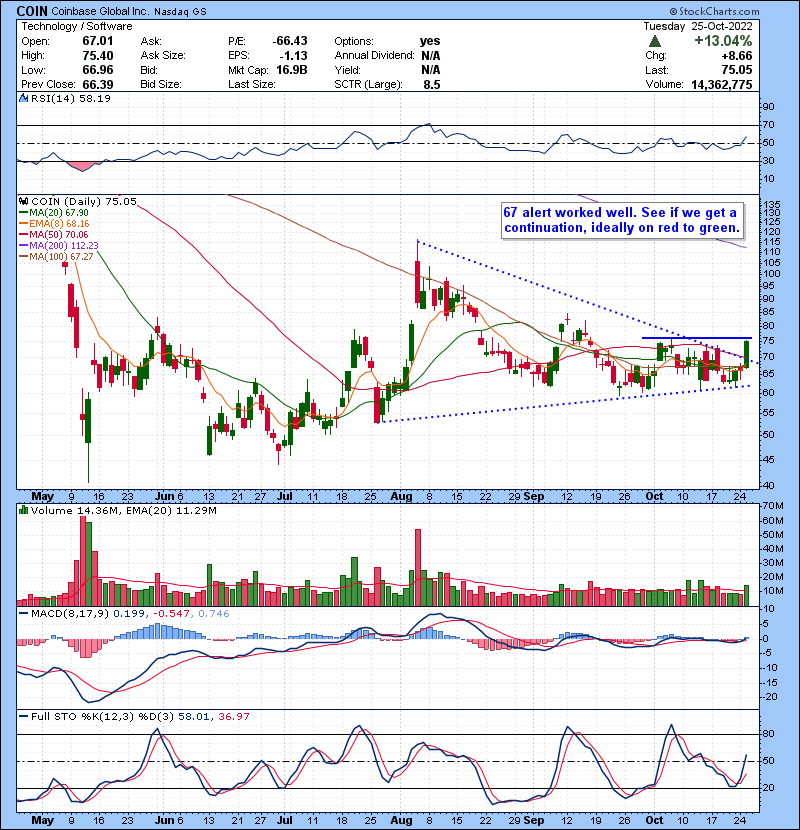Click the Technology / Software sector label
Screen dimensions: 800x830
77,26
